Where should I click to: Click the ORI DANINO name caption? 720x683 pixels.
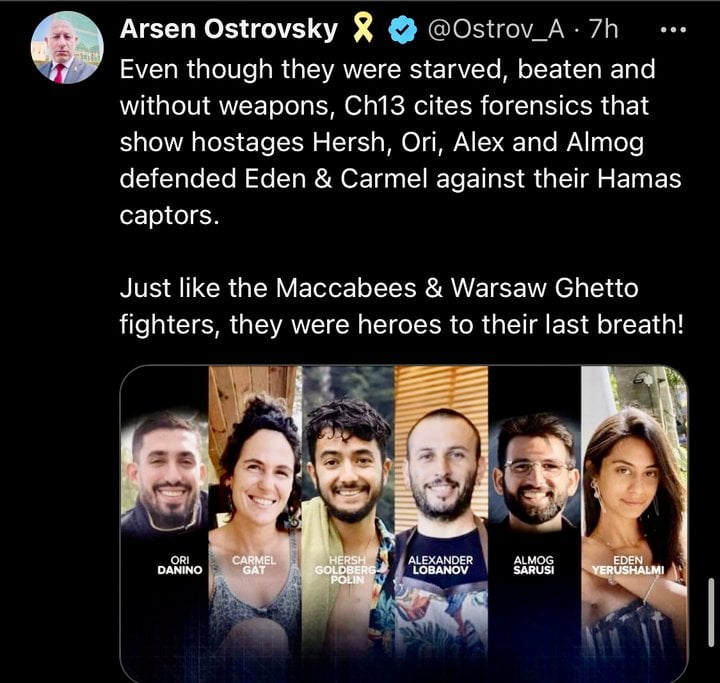coord(180,565)
